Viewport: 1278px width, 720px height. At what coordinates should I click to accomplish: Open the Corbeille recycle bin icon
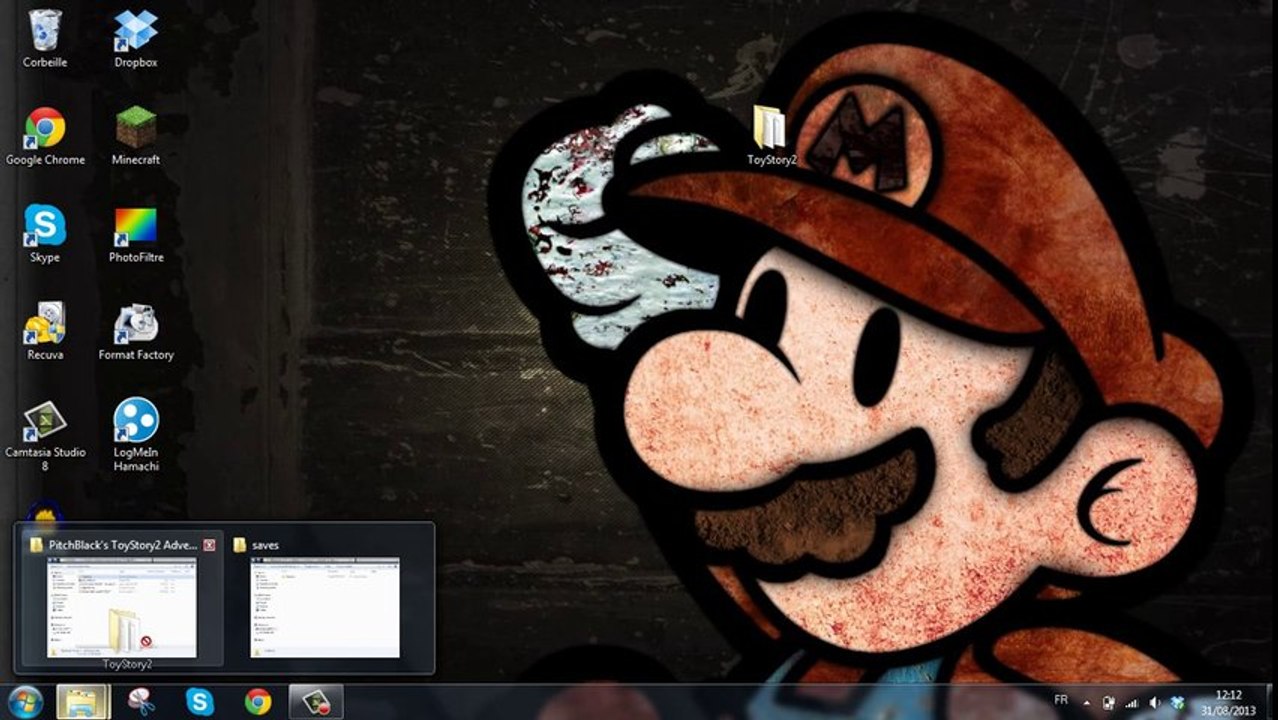click(x=45, y=38)
